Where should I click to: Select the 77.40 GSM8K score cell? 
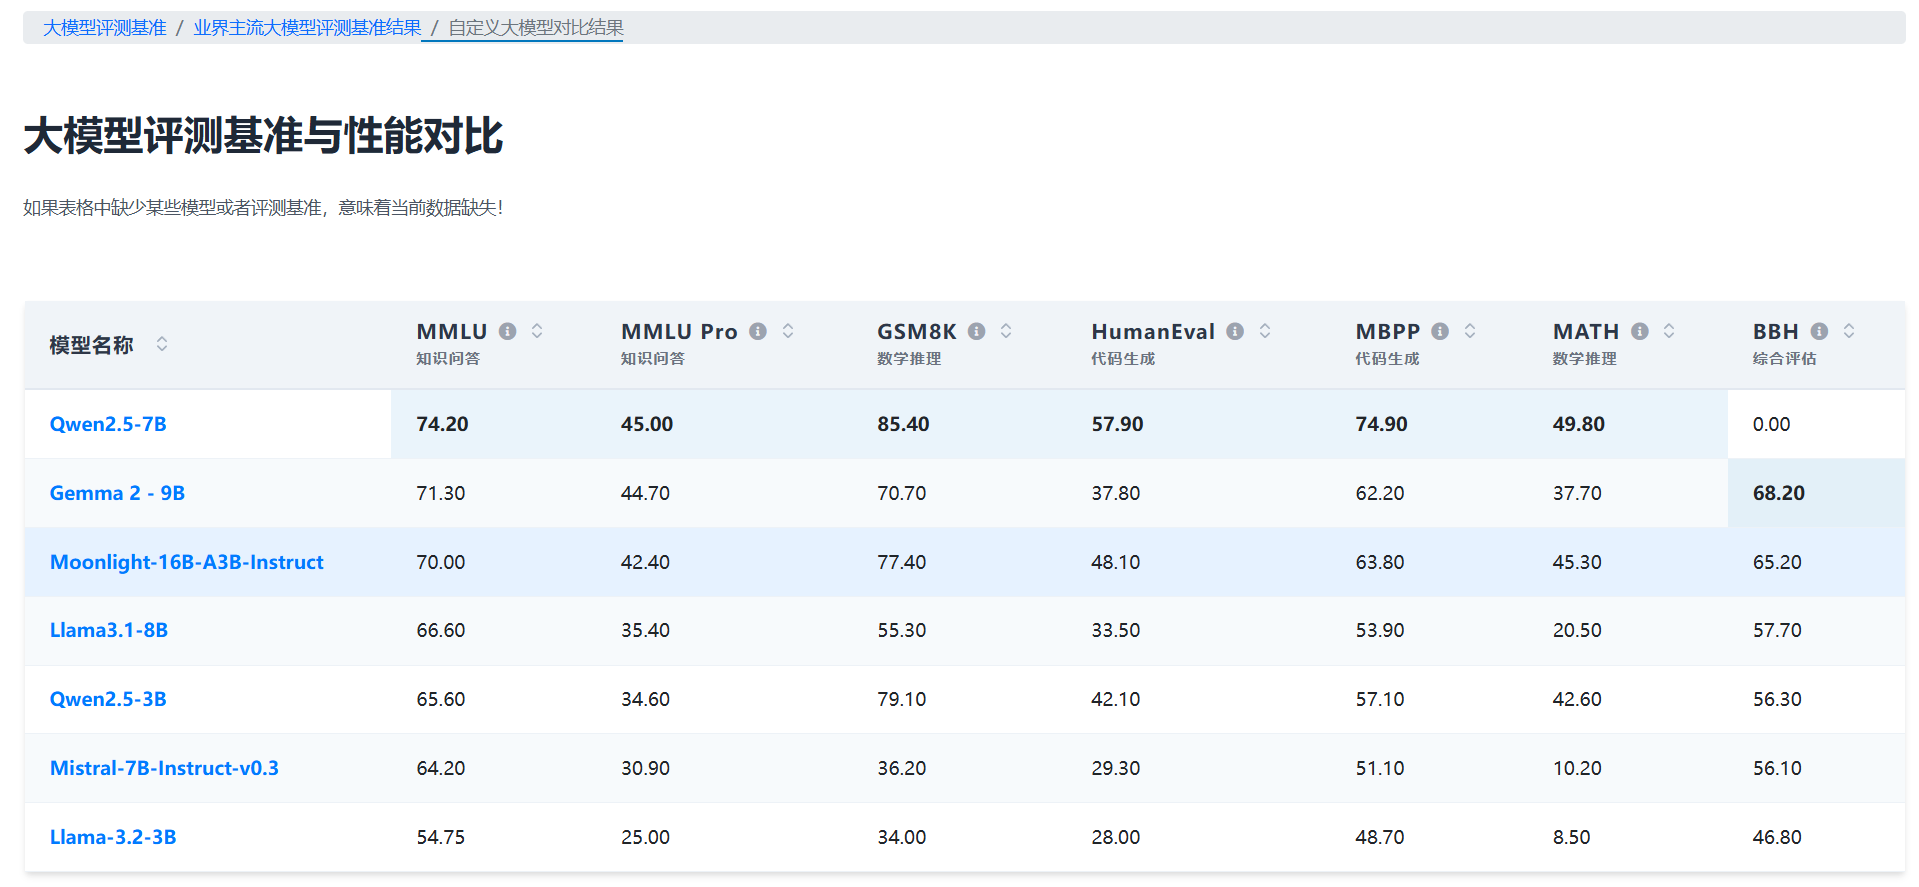tap(959, 562)
